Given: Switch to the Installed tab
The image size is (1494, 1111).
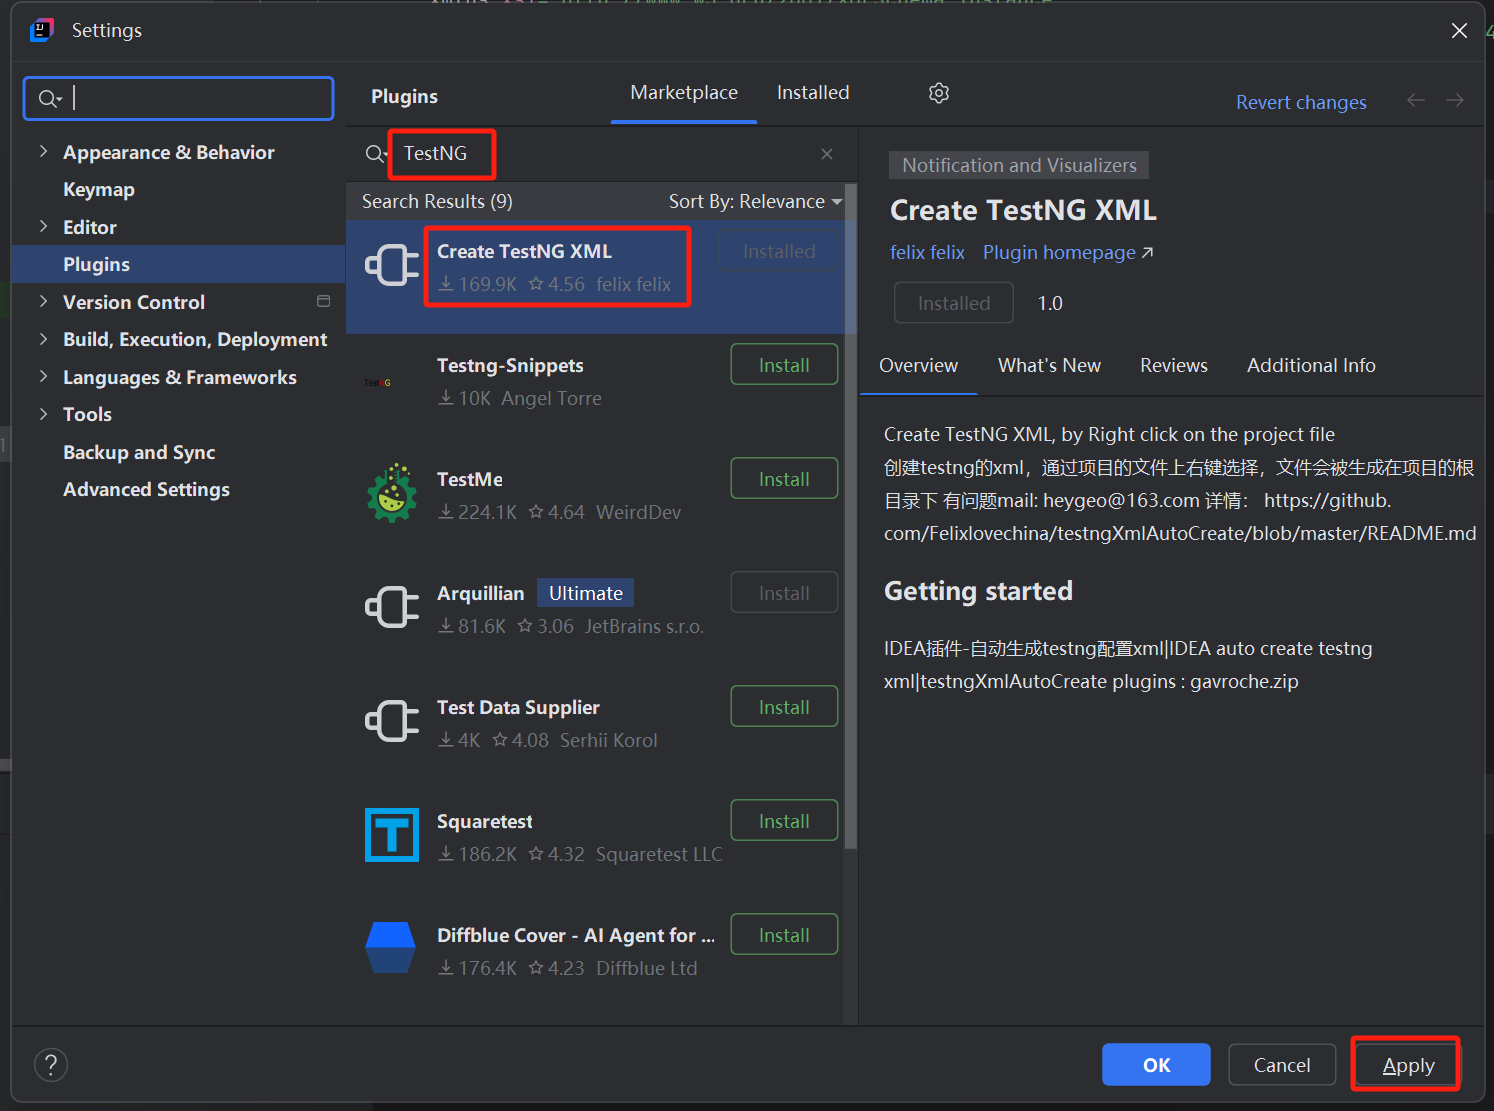Looking at the screenshot, I should click(813, 93).
